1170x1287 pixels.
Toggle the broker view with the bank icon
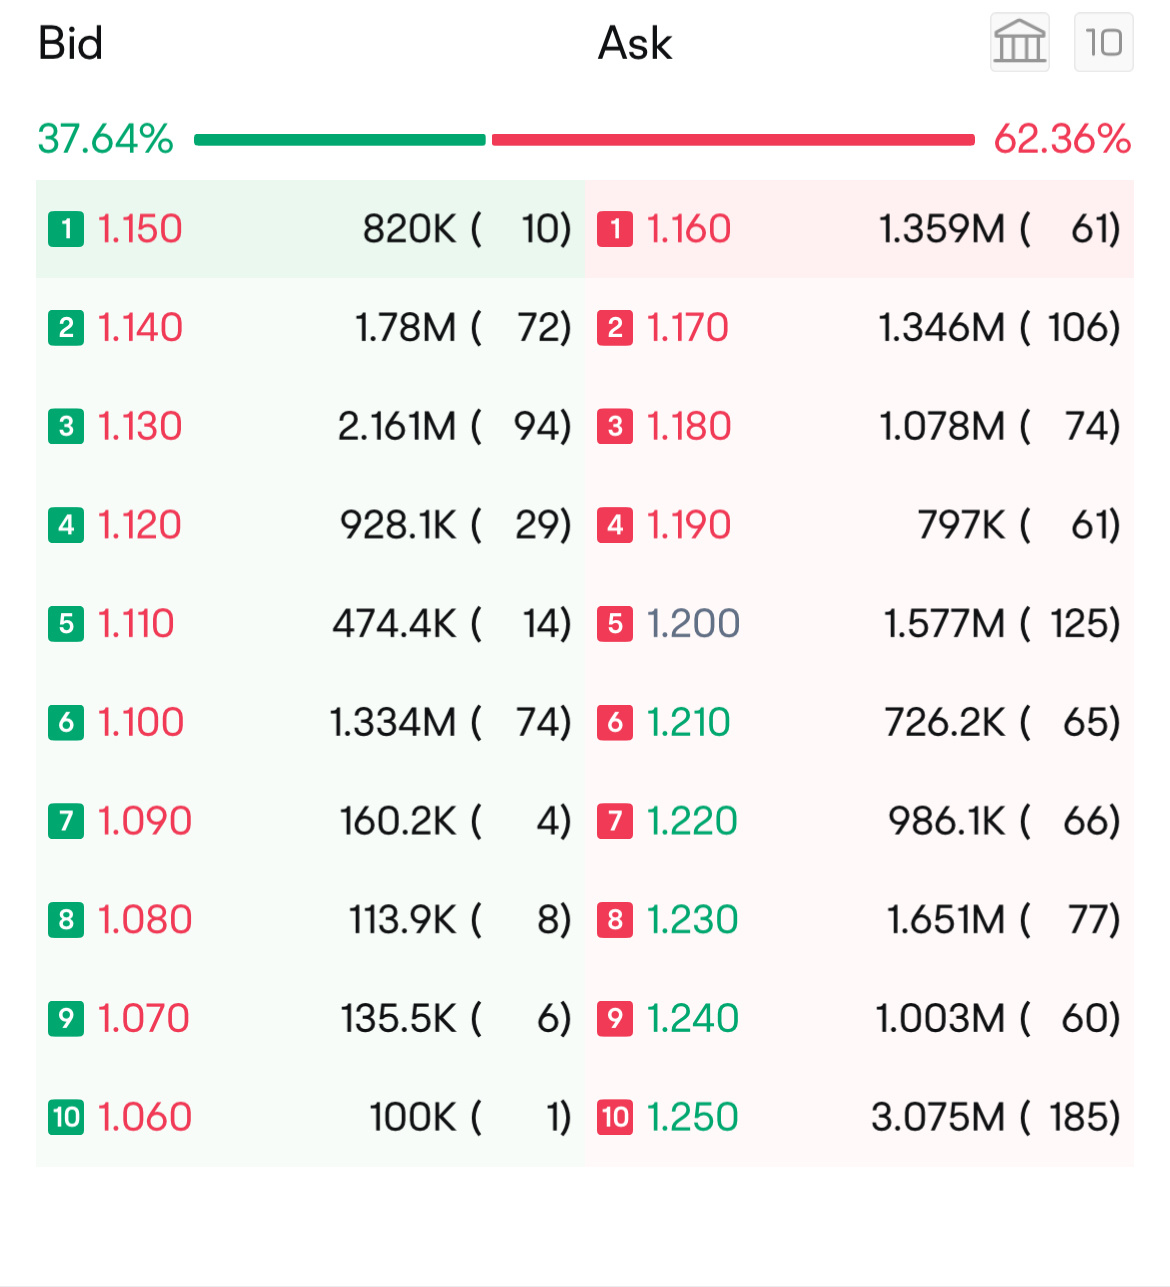[x=1019, y=42]
